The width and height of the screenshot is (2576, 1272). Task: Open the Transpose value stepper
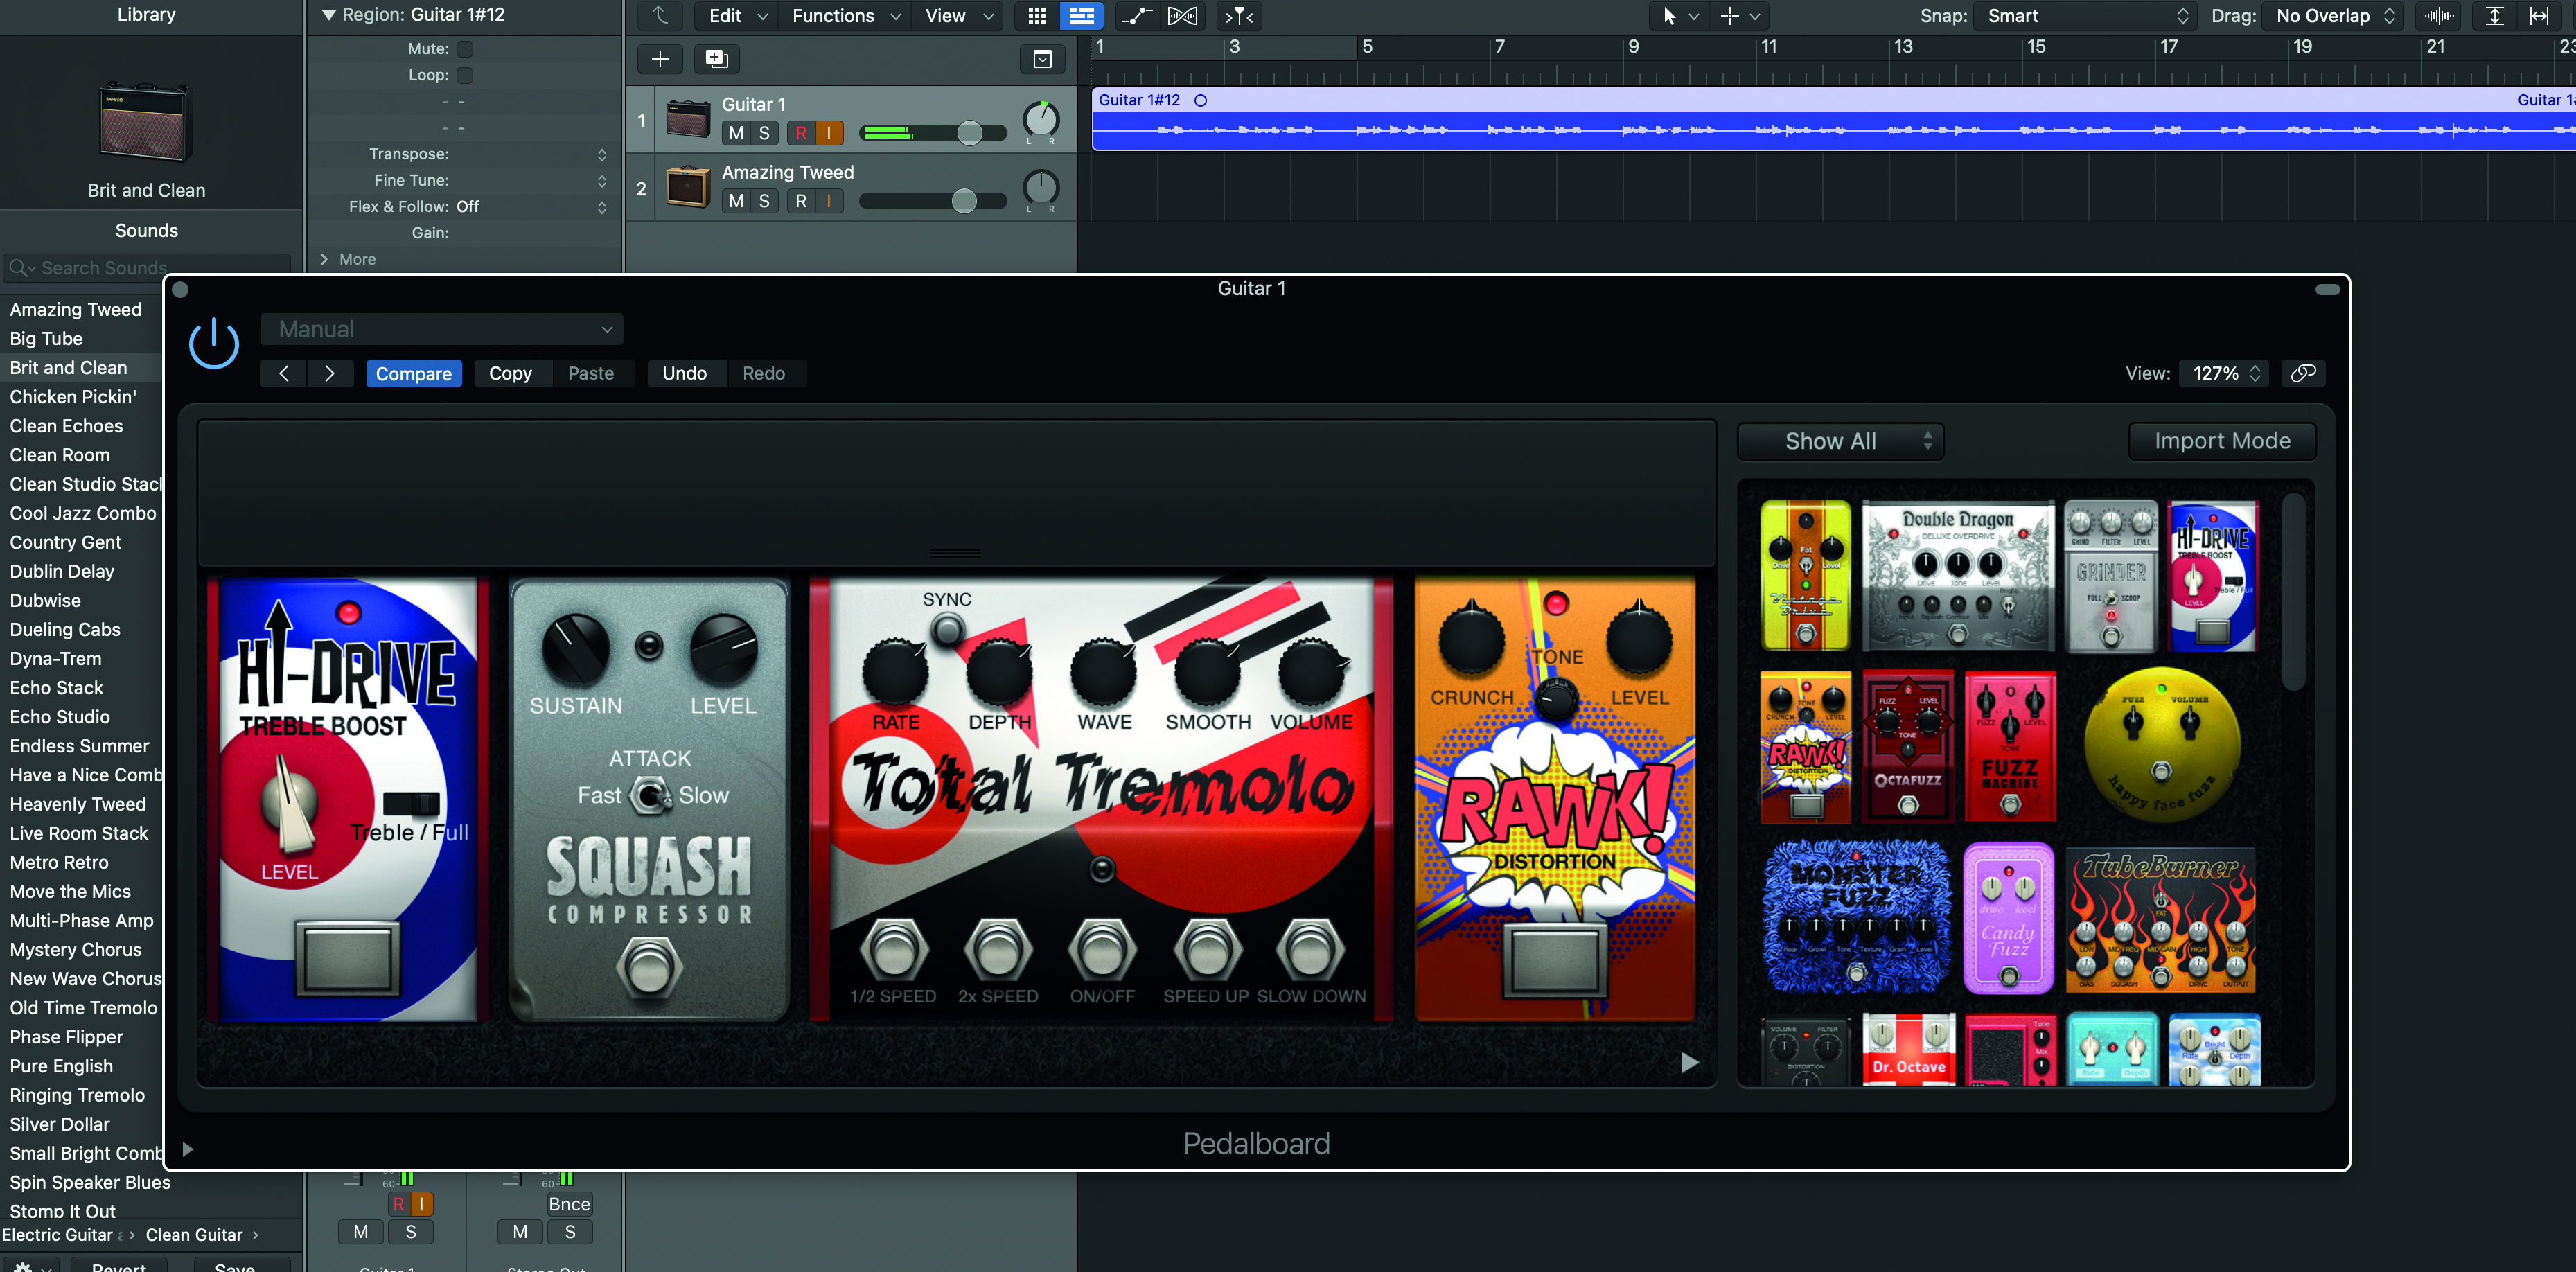tap(602, 154)
